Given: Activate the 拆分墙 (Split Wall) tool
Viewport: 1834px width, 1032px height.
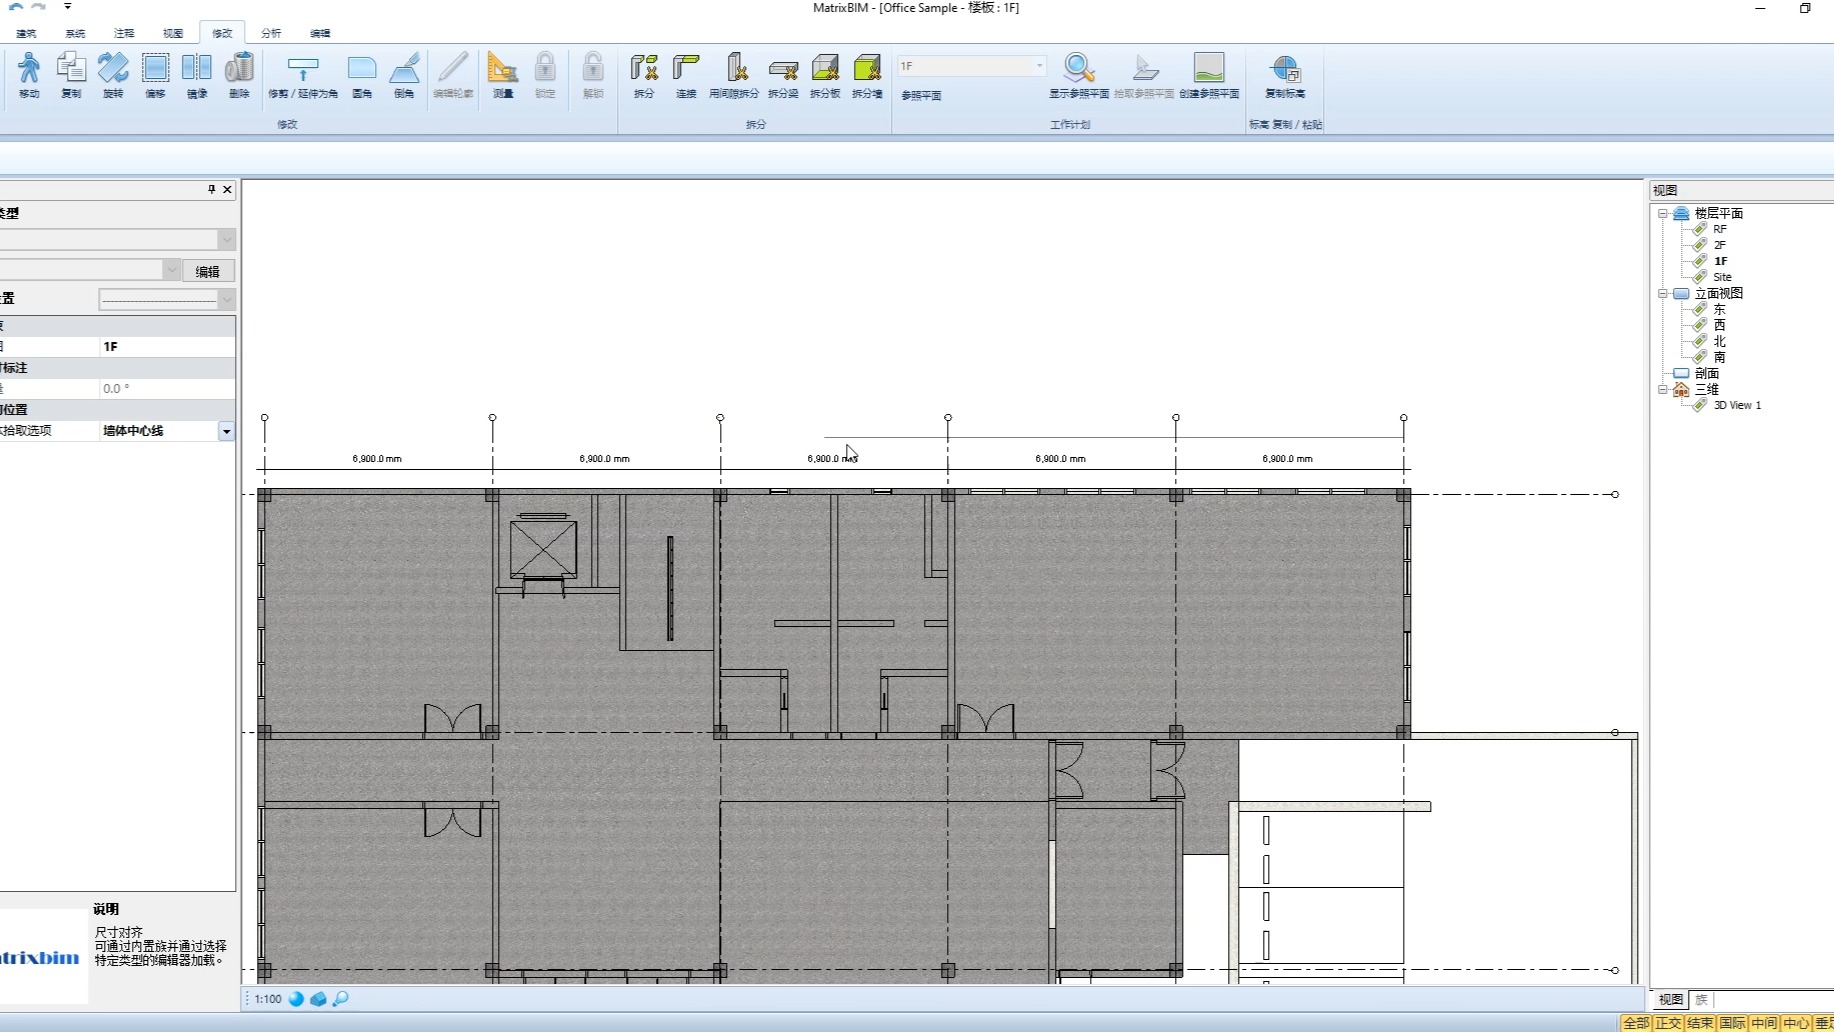Looking at the screenshot, I should (867, 75).
